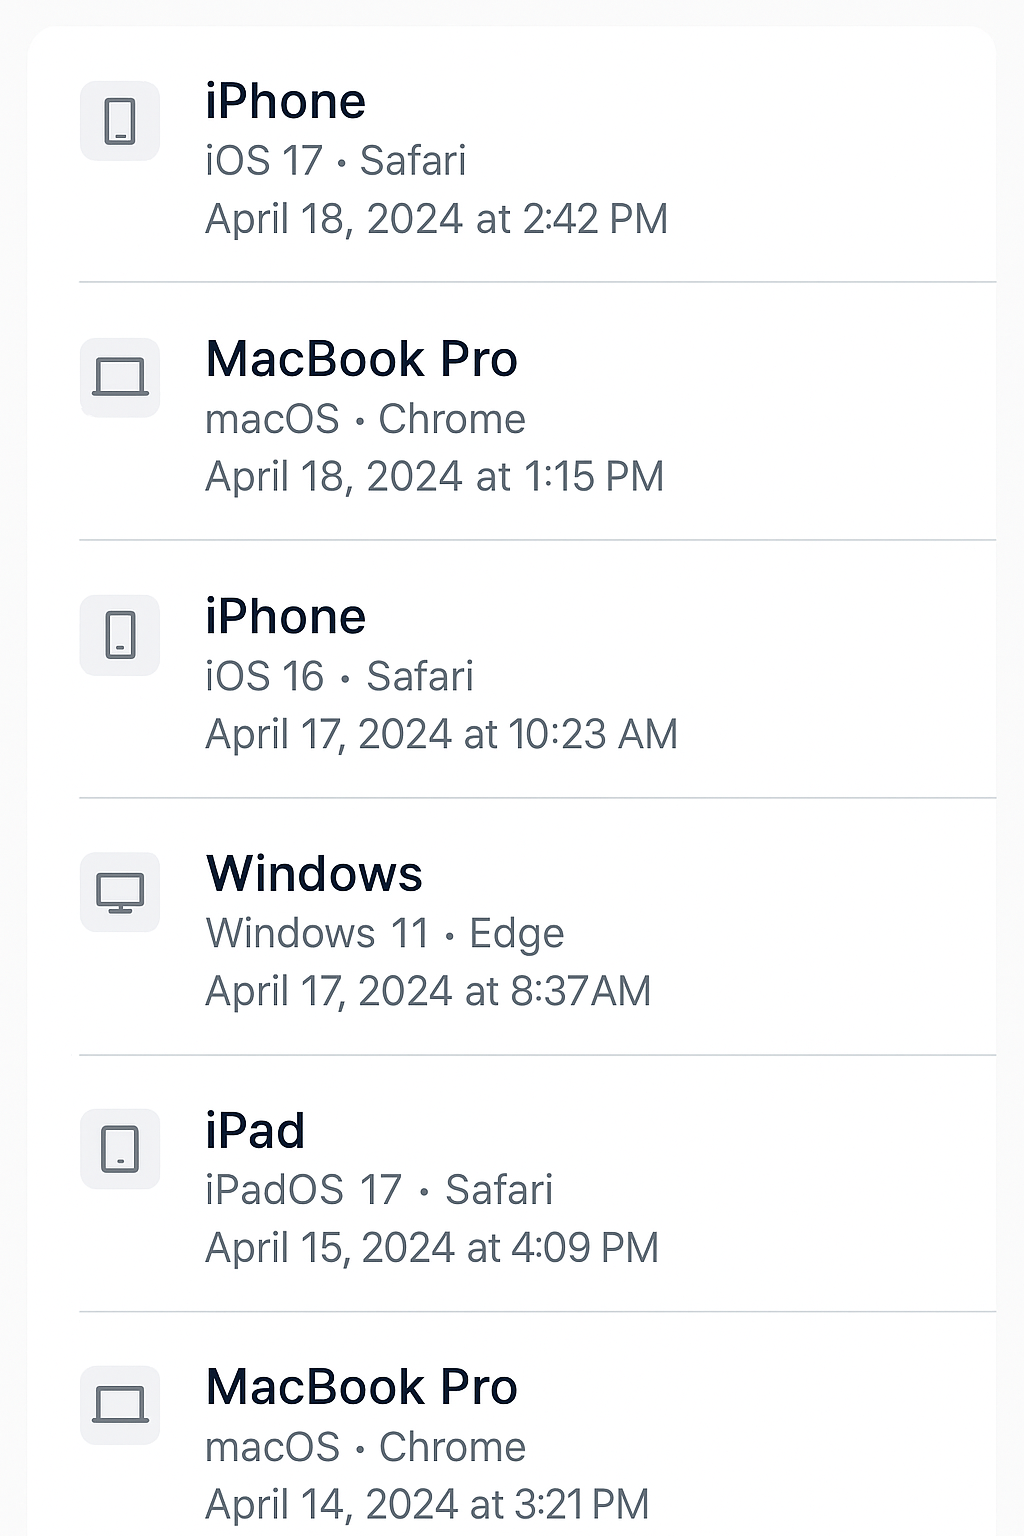Select the iPad tablet icon
This screenshot has height=1536, width=1024.
[120, 1149]
